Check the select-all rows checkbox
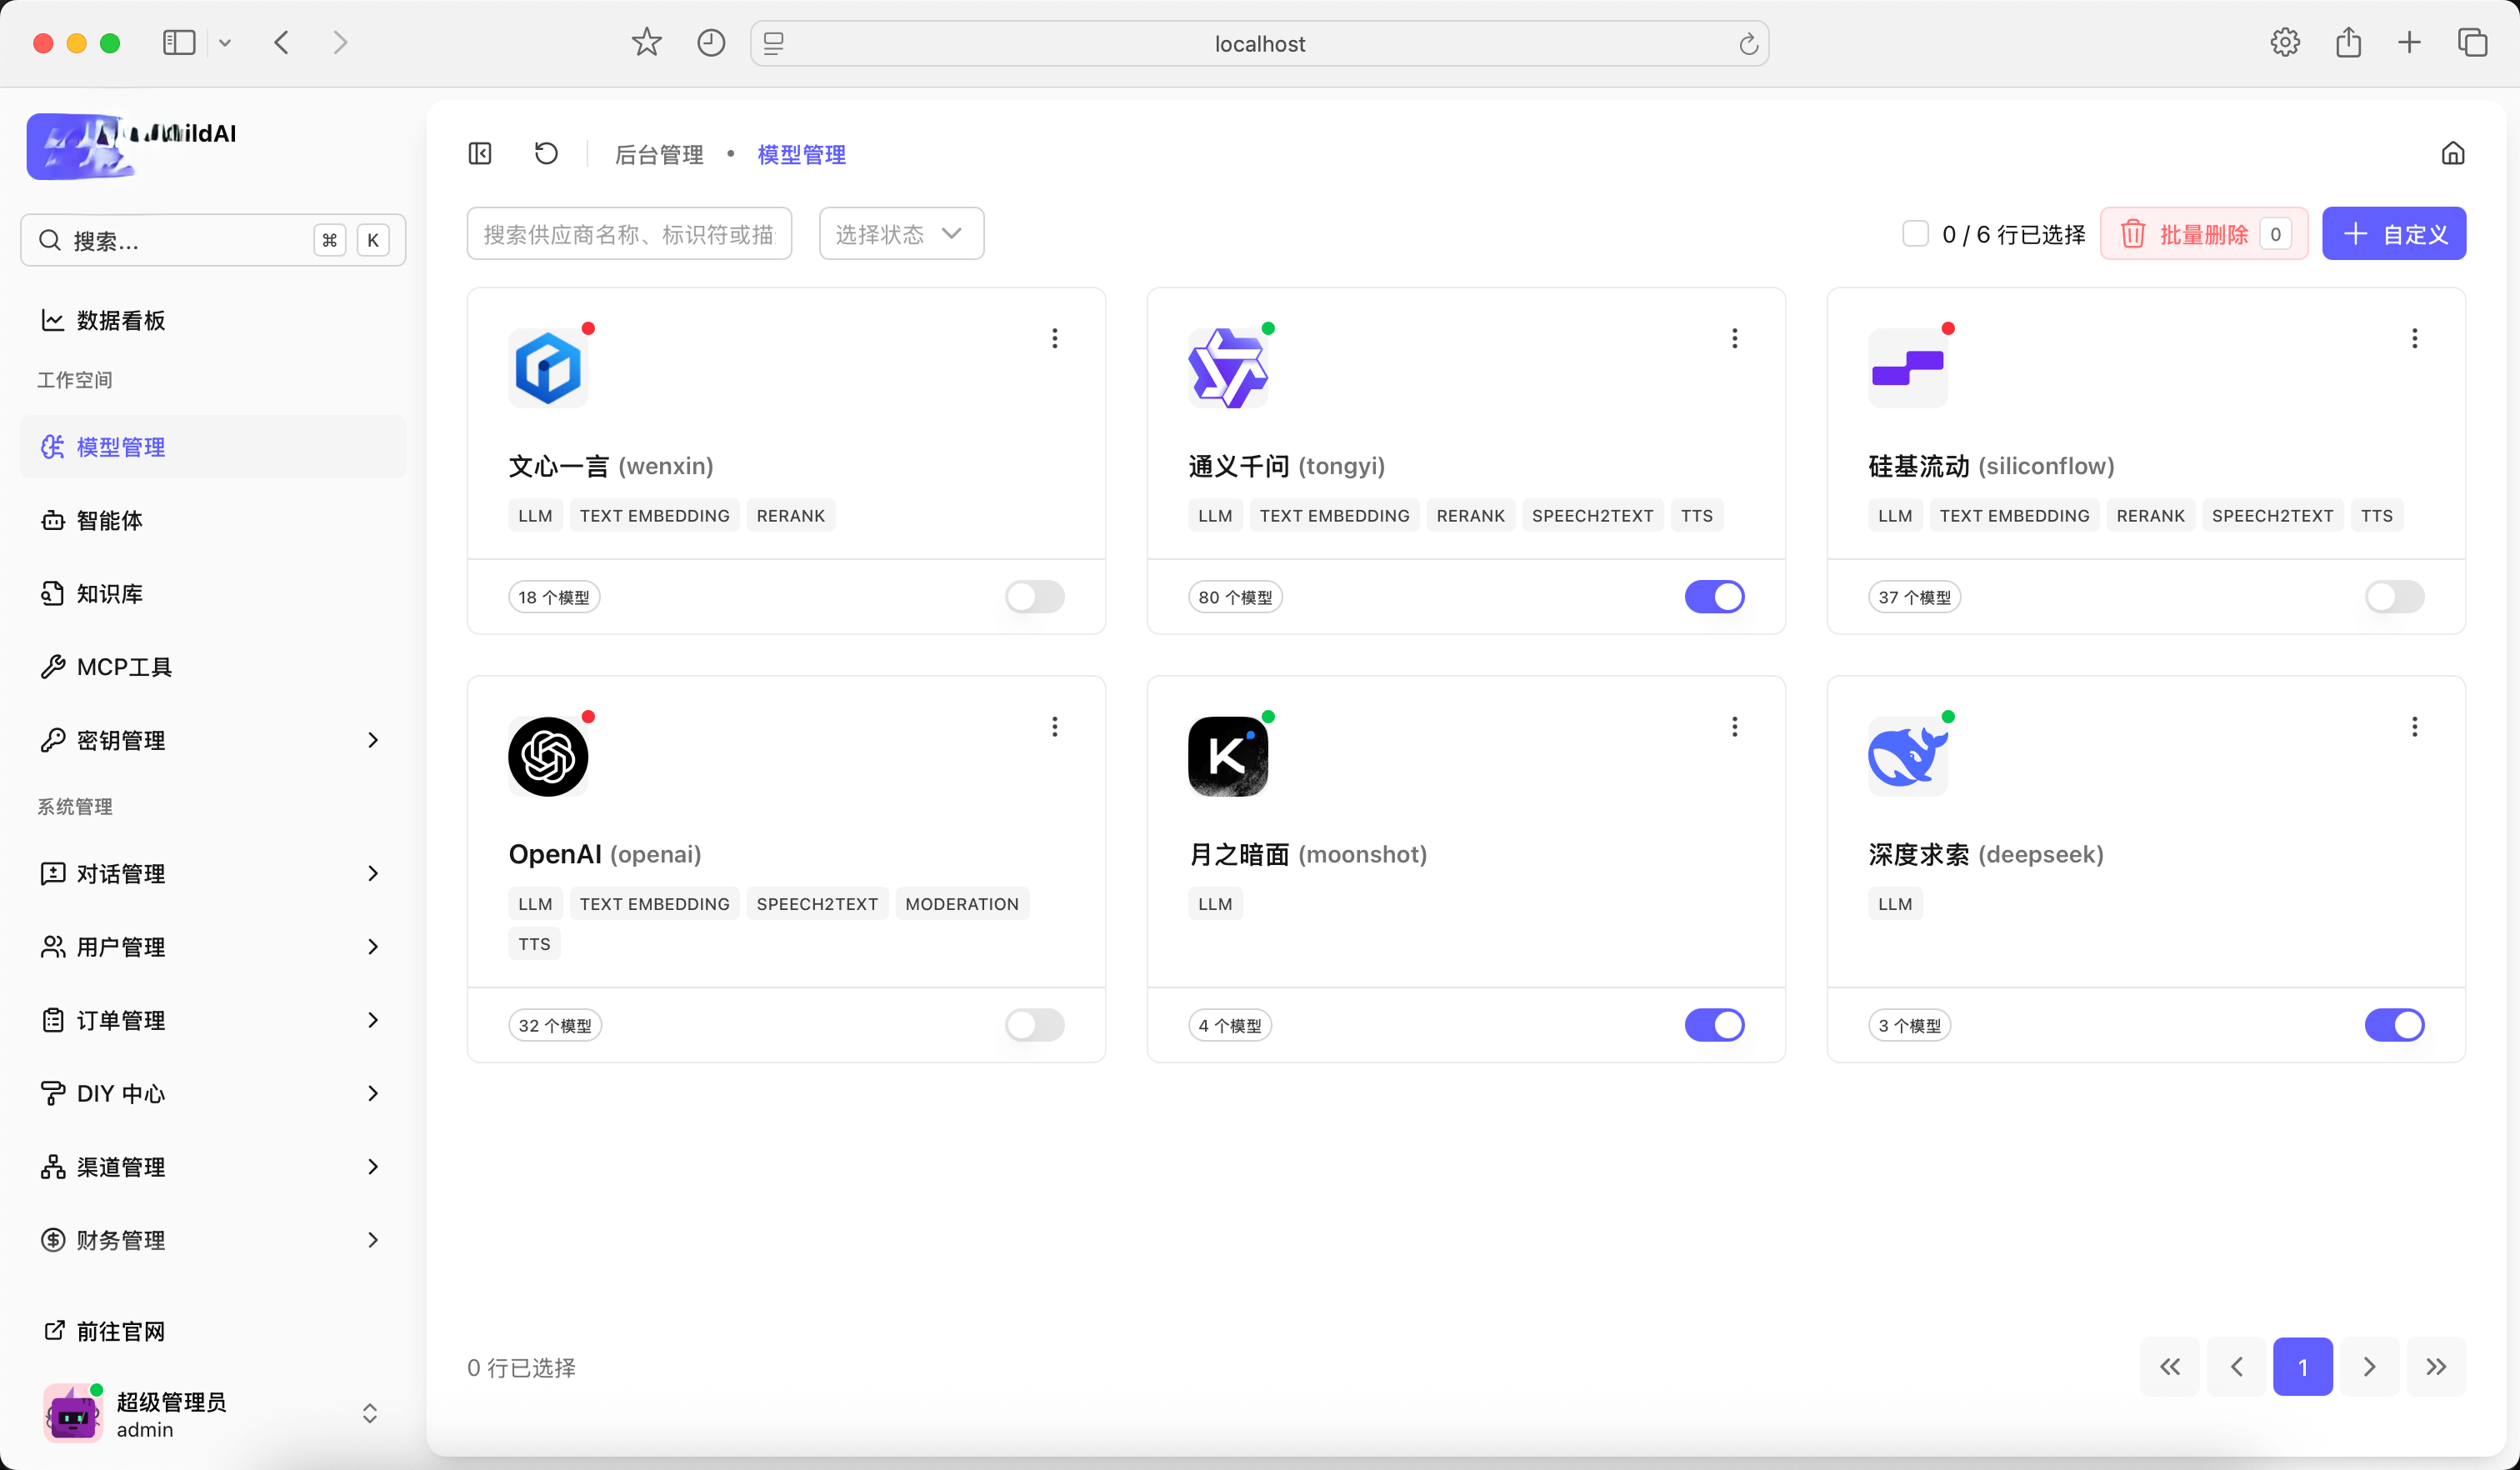This screenshot has width=2520, height=1470. click(1915, 233)
